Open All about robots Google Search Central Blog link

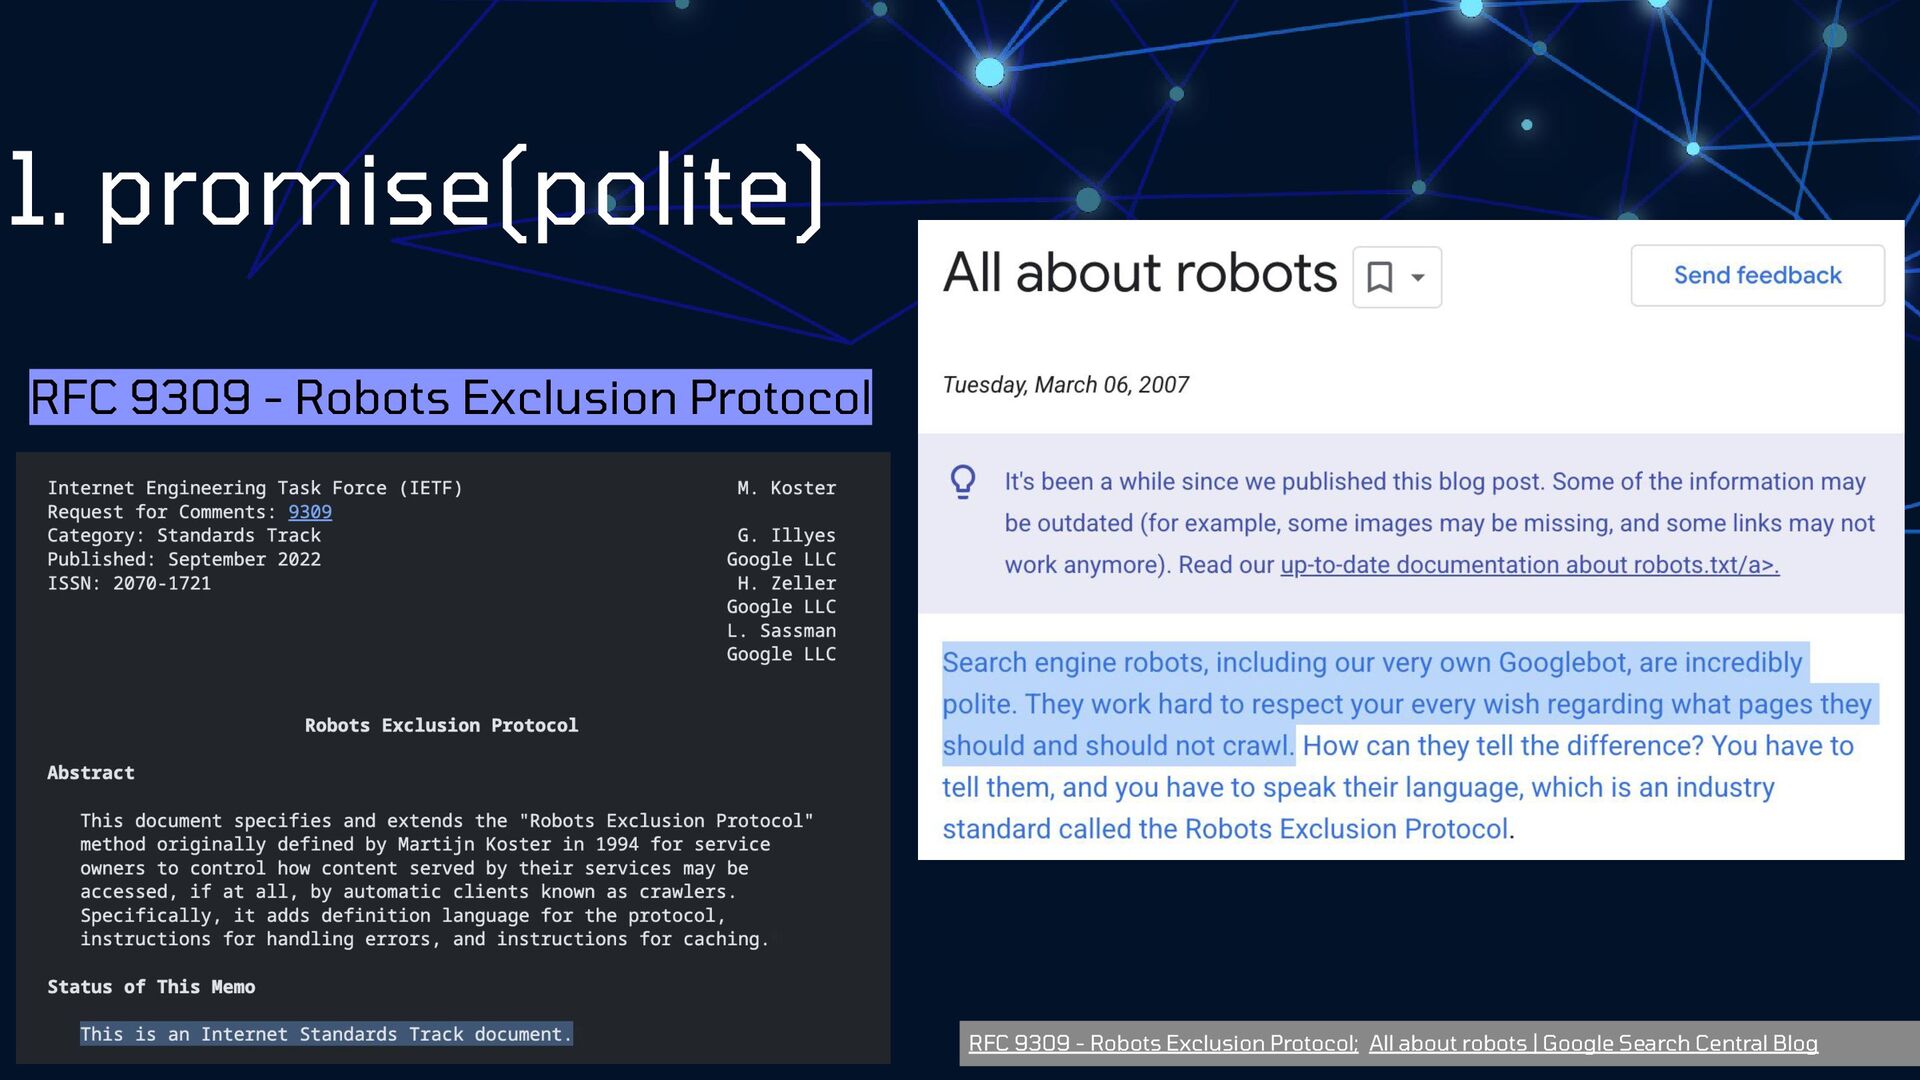(x=1593, y=1043)
